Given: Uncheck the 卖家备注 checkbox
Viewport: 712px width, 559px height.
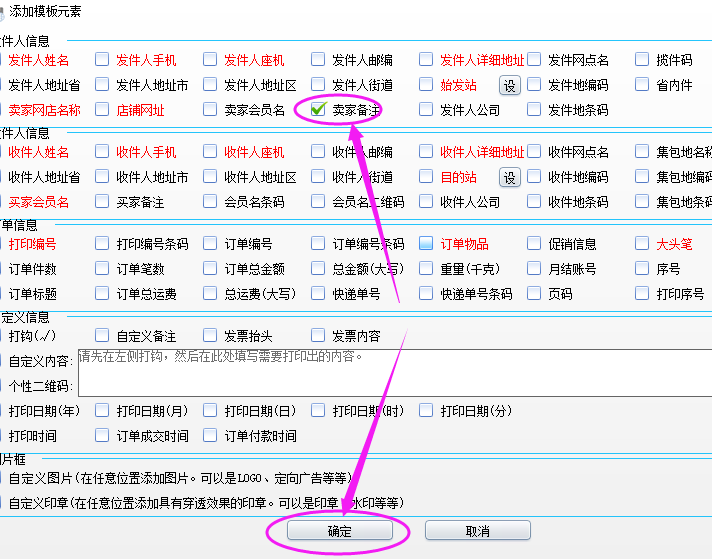Looking at the screenshot, I should 319,110.
